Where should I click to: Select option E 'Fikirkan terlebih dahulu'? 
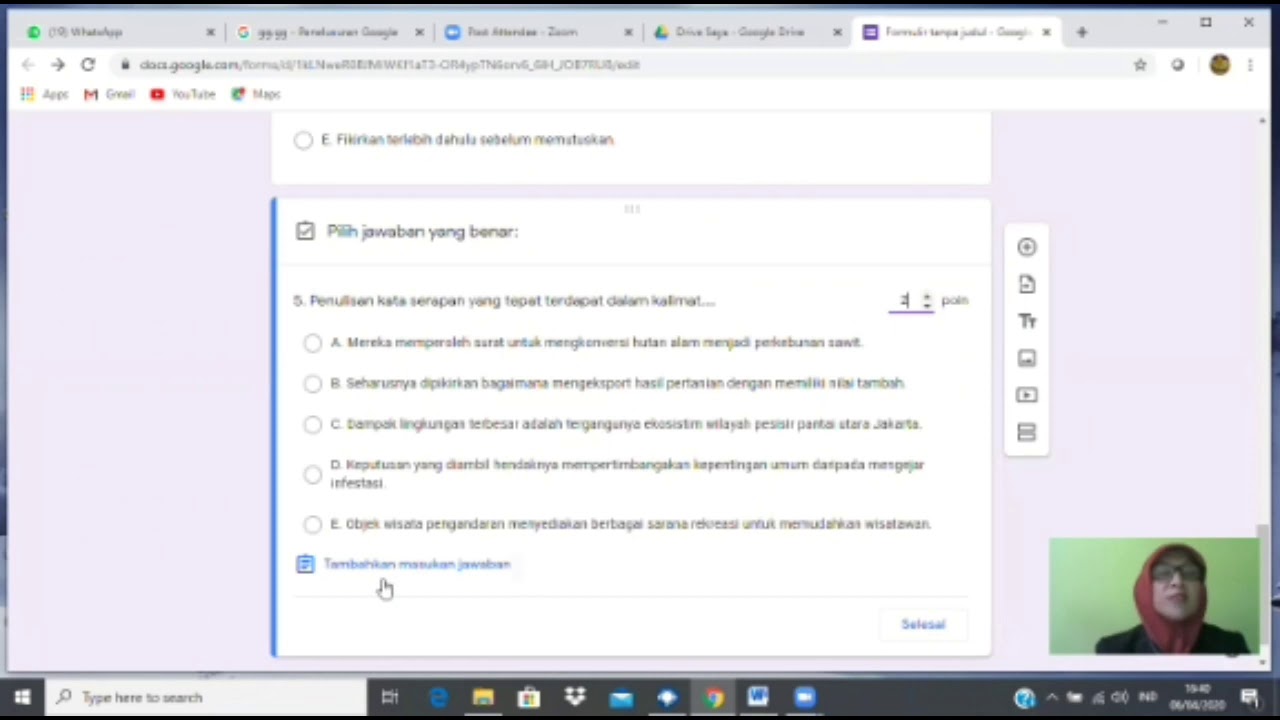click(x=303, y=140)
